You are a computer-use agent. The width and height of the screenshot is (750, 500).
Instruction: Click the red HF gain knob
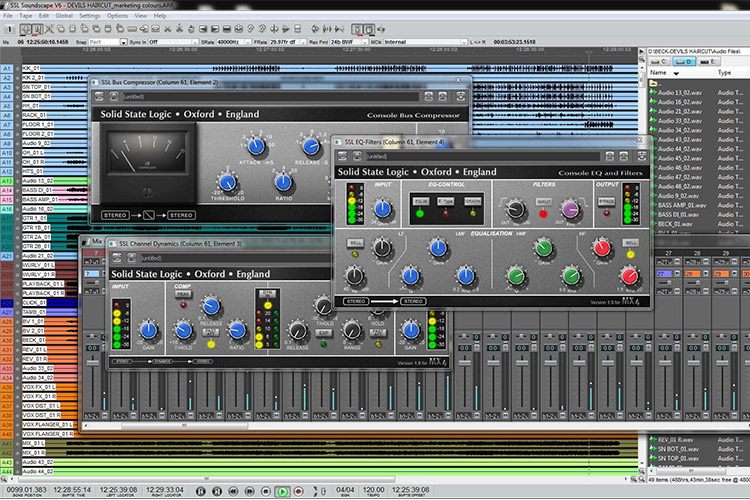pyautogui.click(x=602, y=247)
